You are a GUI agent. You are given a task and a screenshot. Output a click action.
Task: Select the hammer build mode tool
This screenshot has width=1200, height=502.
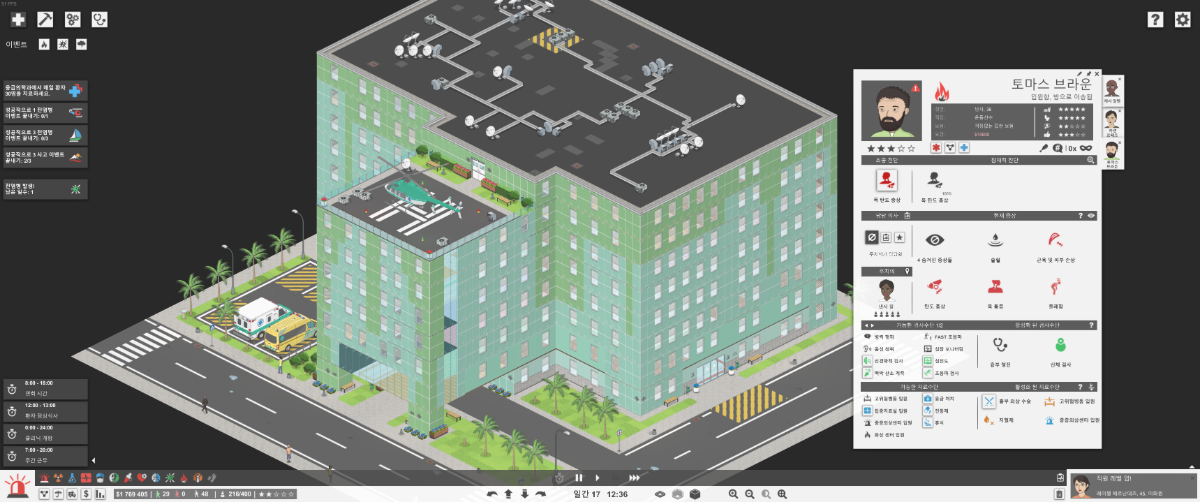(45, 19)
